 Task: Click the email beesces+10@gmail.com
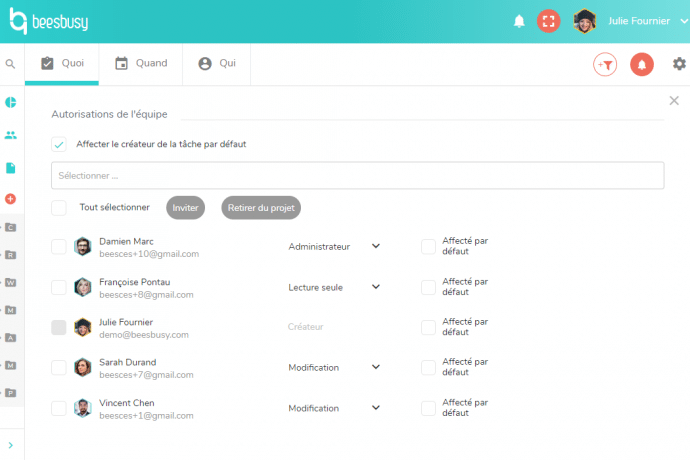[x=149, y=254]
